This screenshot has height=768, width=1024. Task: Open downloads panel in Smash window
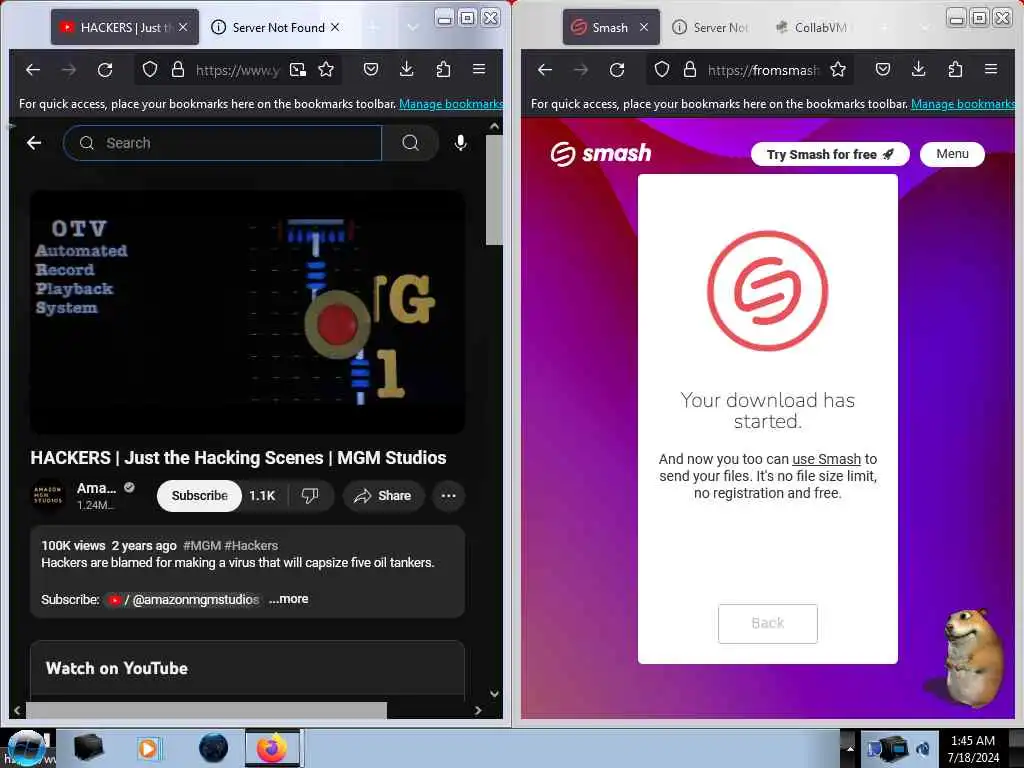pyautogui.click(x=918, y=69)
